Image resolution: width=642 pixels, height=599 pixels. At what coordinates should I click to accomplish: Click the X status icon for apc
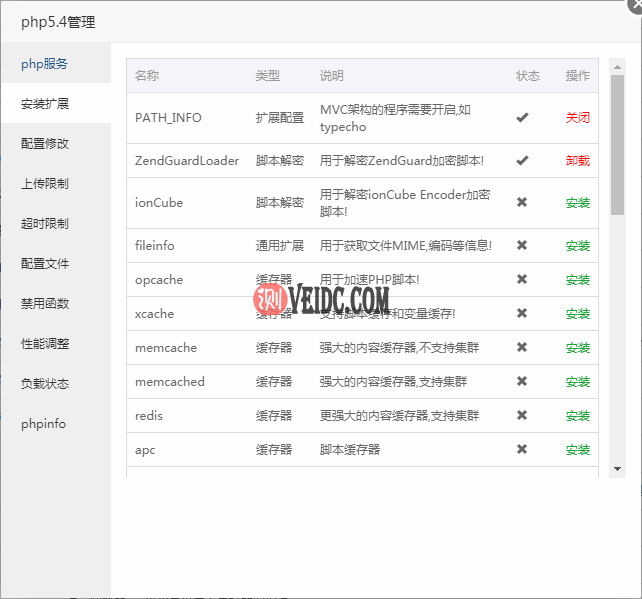pos(522,450)
